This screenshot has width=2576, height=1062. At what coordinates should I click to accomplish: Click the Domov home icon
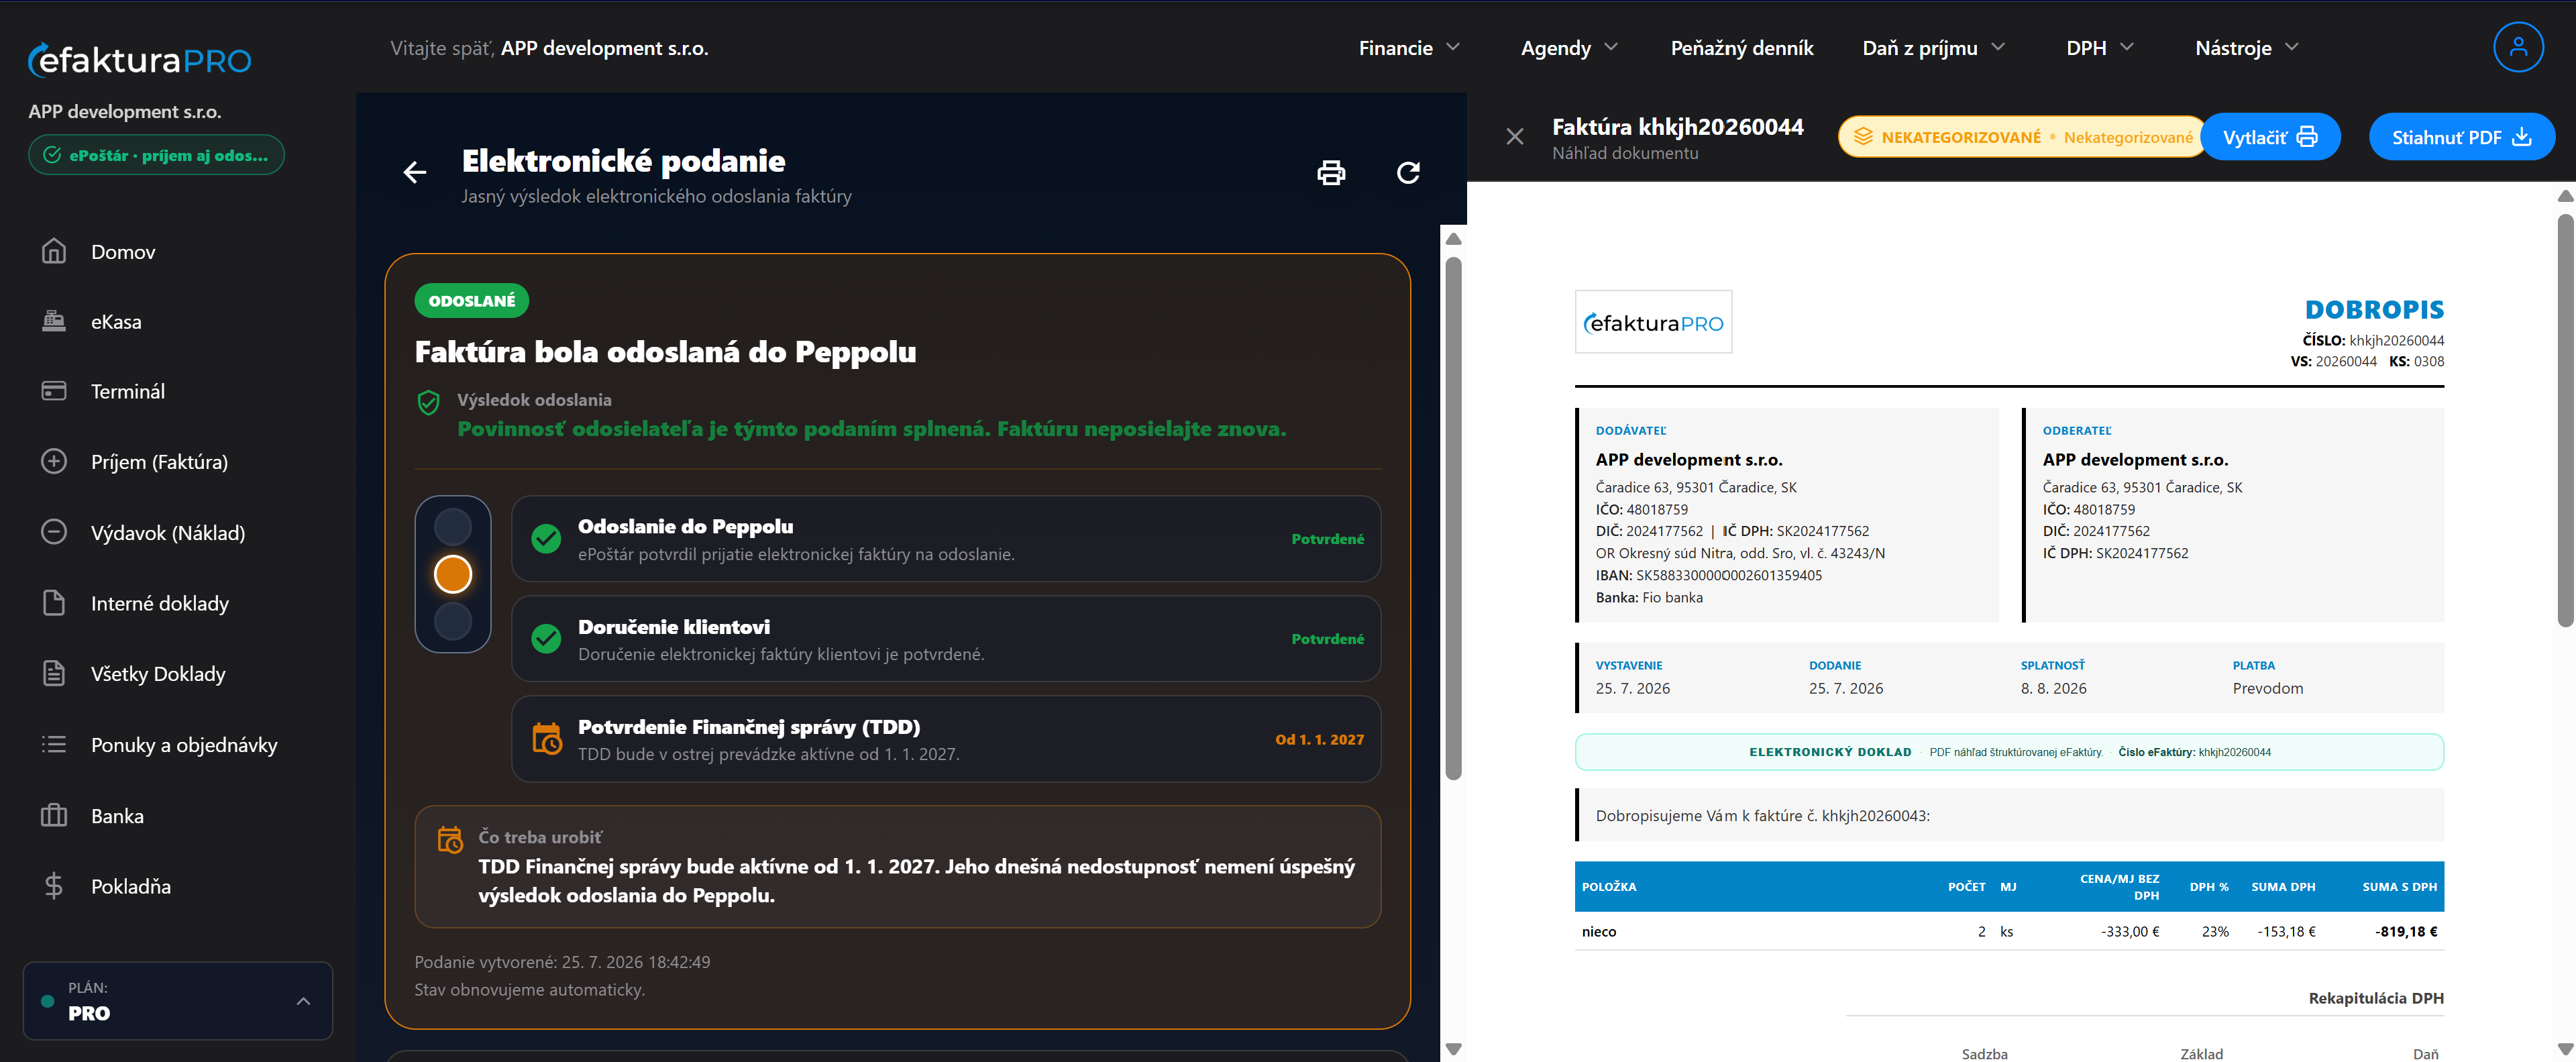click(x=54, y=251)
